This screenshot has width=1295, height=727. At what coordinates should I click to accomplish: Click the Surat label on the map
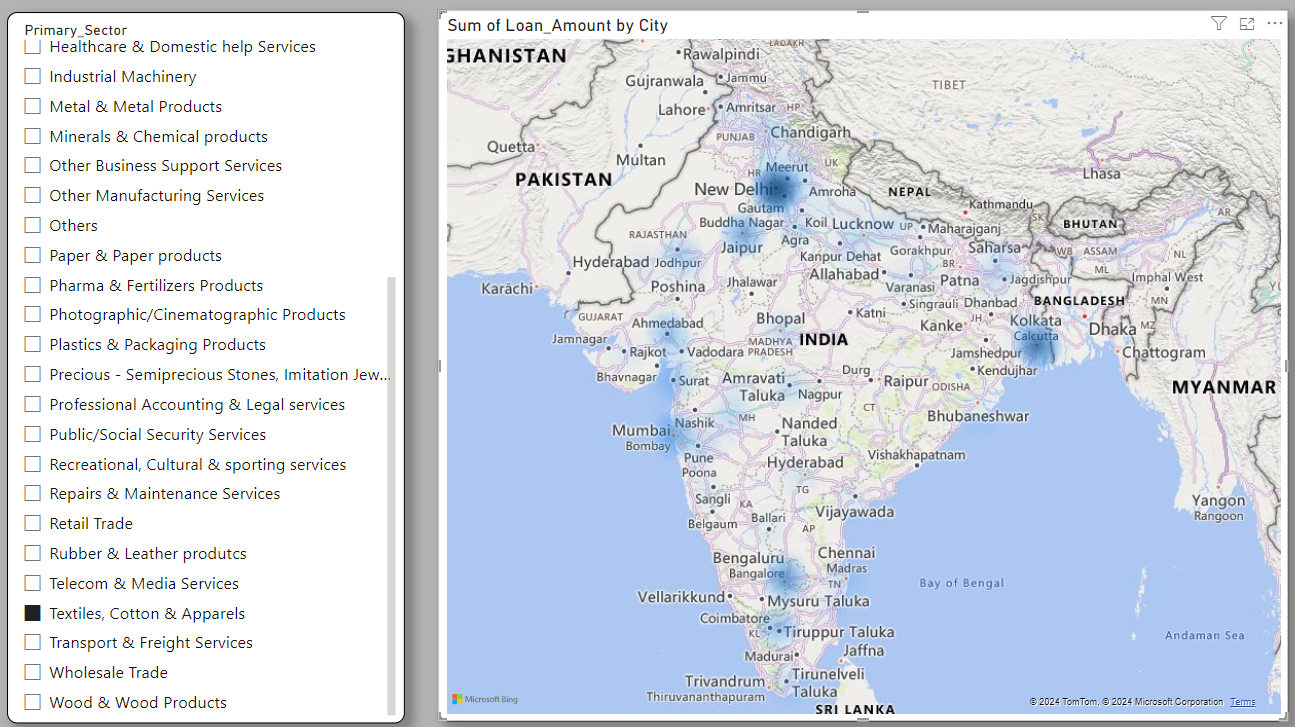(x=693, y=381)
